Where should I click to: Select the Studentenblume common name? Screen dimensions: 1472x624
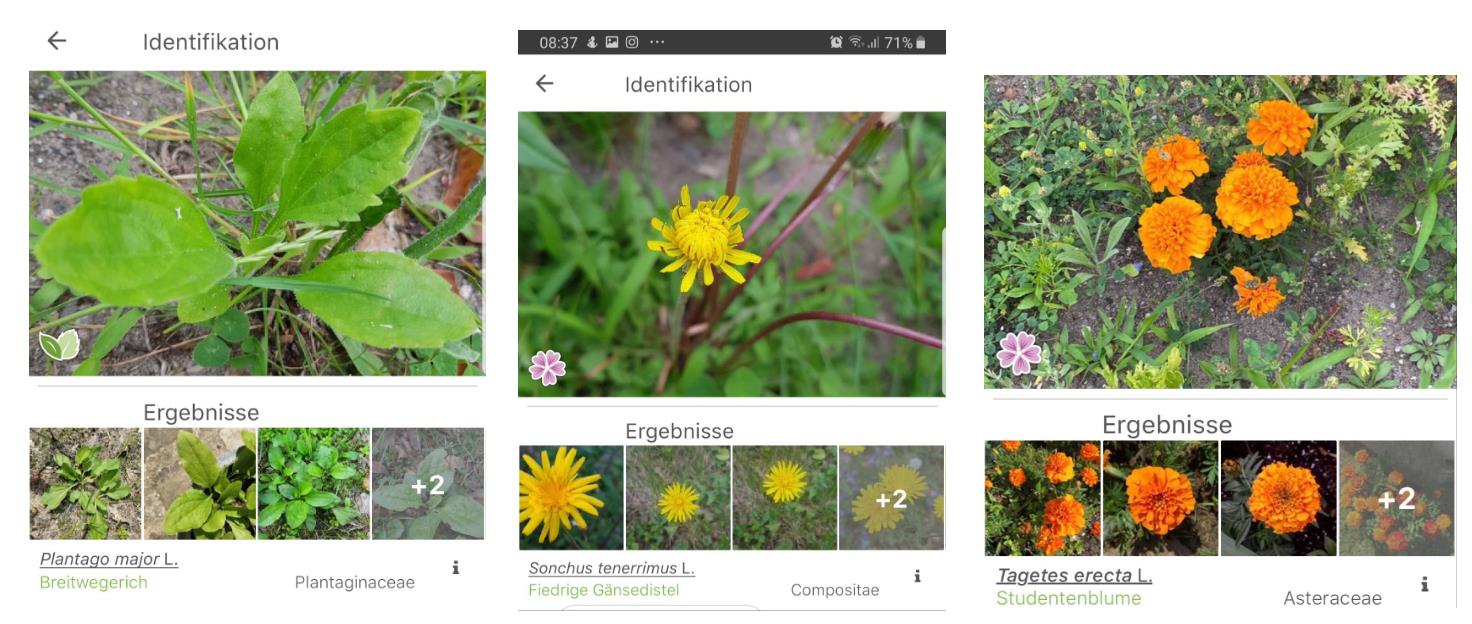click(1068, 598)
